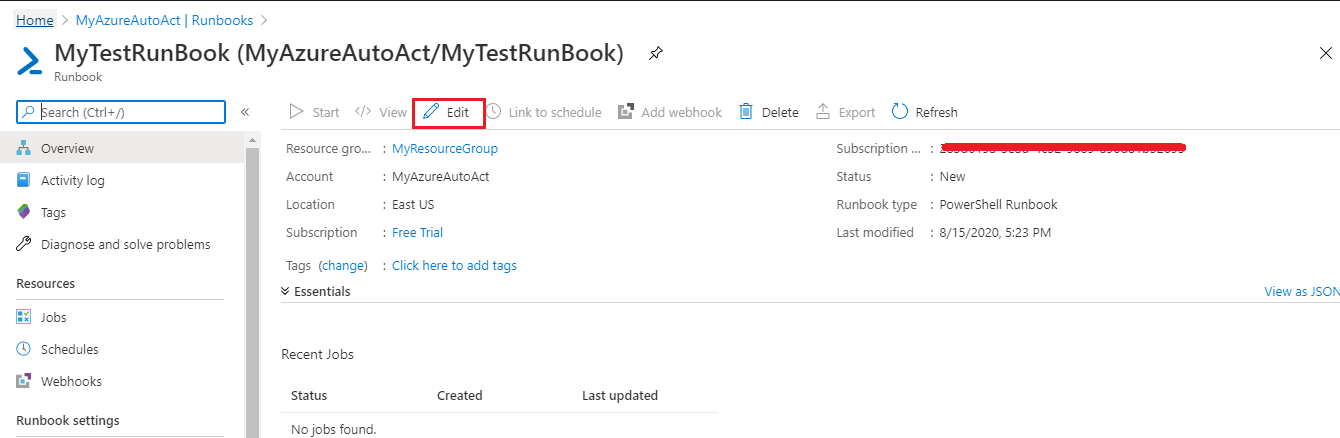Click the Start play icon
The image size is (1340, 438).
[296, 112]
